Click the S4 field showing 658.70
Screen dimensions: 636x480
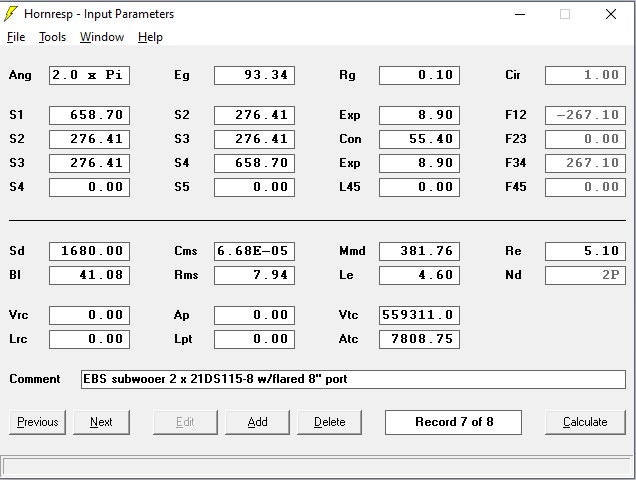[254, 163]
